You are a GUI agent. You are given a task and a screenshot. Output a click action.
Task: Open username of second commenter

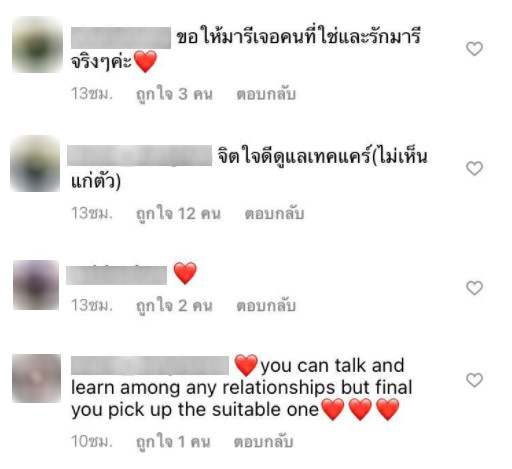coord(140,155)
